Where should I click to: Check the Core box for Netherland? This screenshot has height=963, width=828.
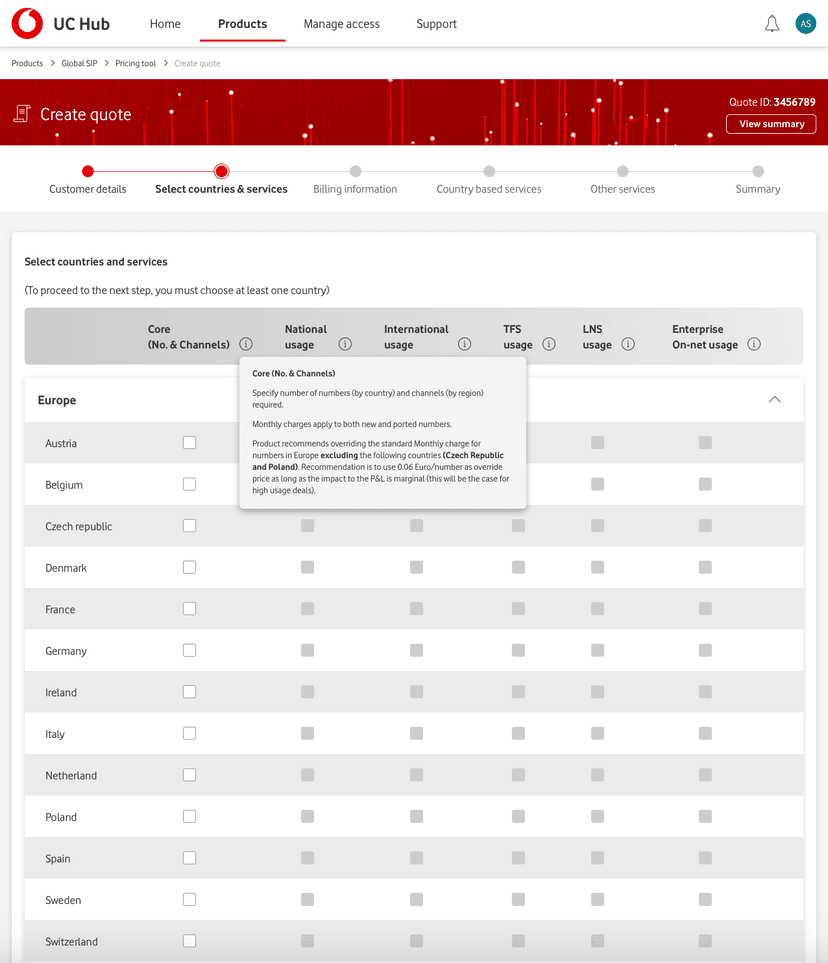click(189, 775)
